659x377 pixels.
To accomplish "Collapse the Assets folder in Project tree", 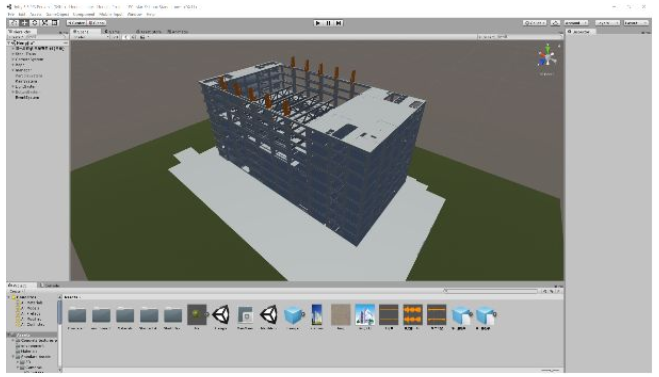I will click(x=9, y=335).
